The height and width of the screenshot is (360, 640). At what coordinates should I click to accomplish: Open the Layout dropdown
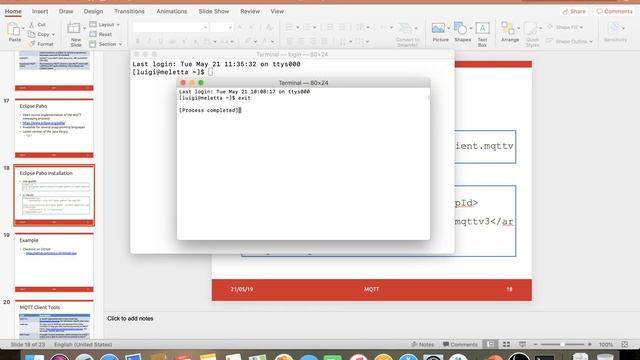pos(105,24)
